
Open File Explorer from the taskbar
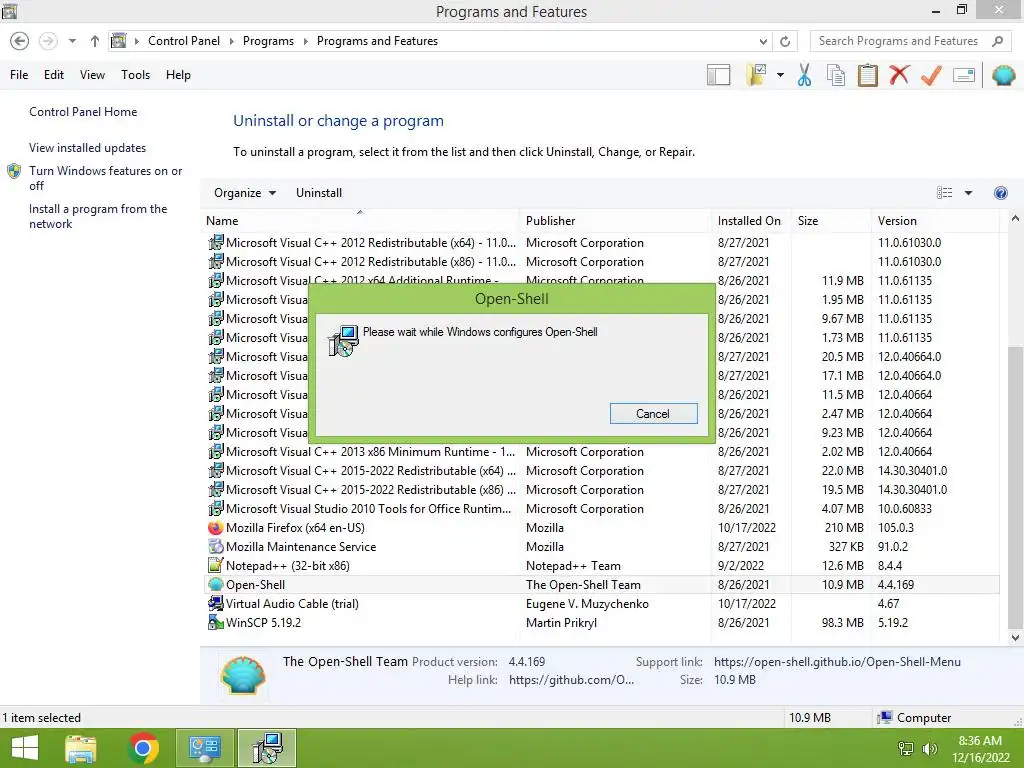pyautogui.click(x=81, y=748)
